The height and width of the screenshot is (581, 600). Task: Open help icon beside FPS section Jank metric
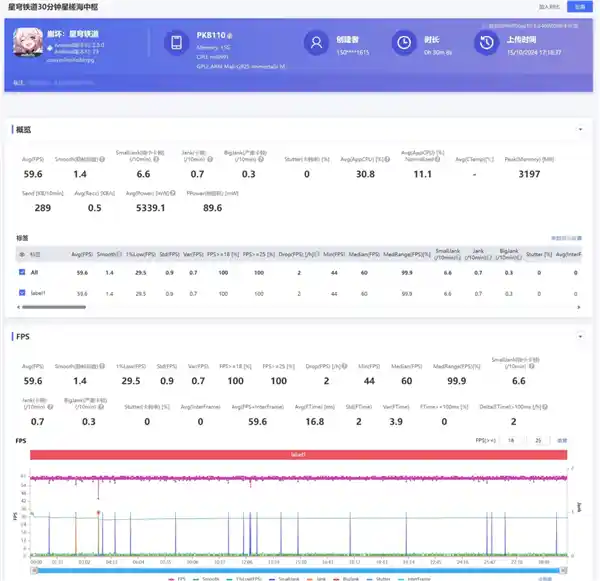pos(50,407)
